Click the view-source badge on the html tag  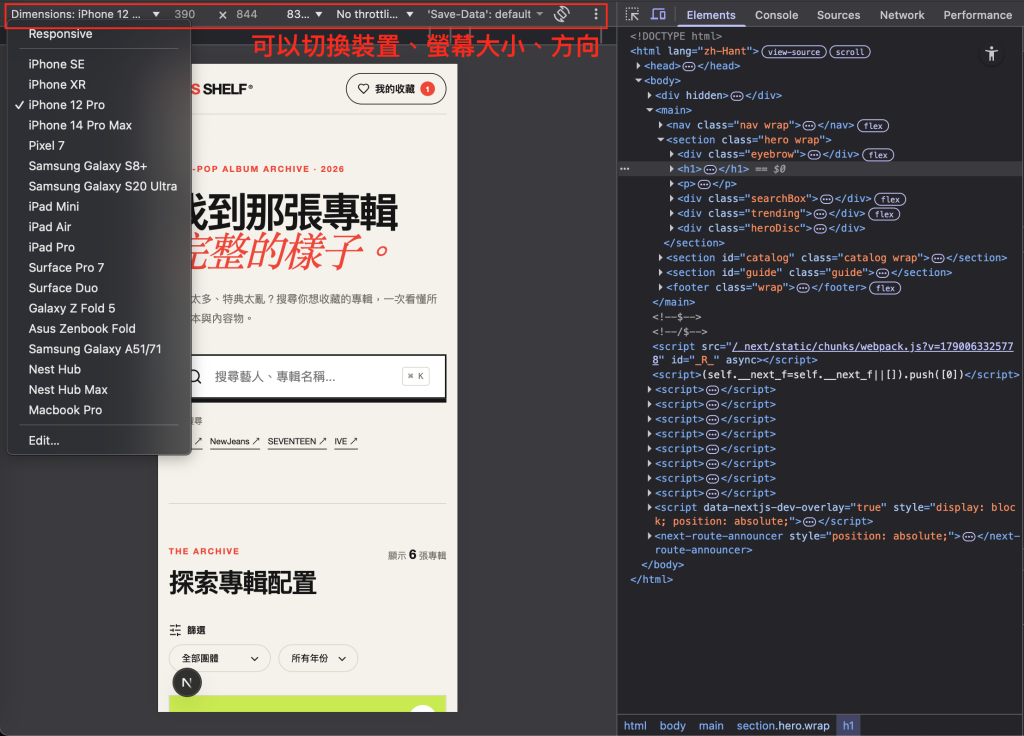(x=793, y=52)
